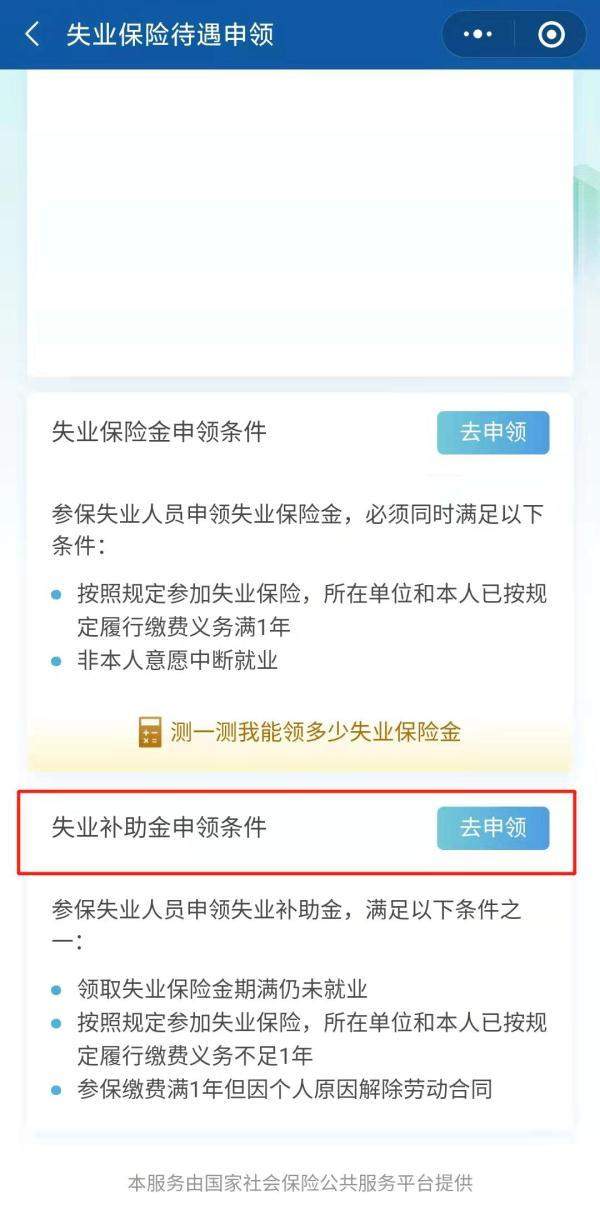
Task: Tap paragraph 参保失业人员申领失业保险金
Action: coord(299,531)
